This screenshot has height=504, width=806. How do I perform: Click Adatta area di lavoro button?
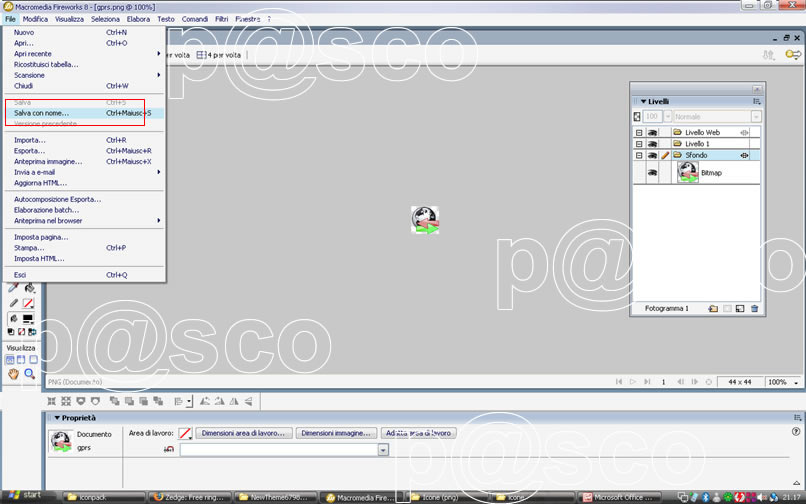pos(418,433)
